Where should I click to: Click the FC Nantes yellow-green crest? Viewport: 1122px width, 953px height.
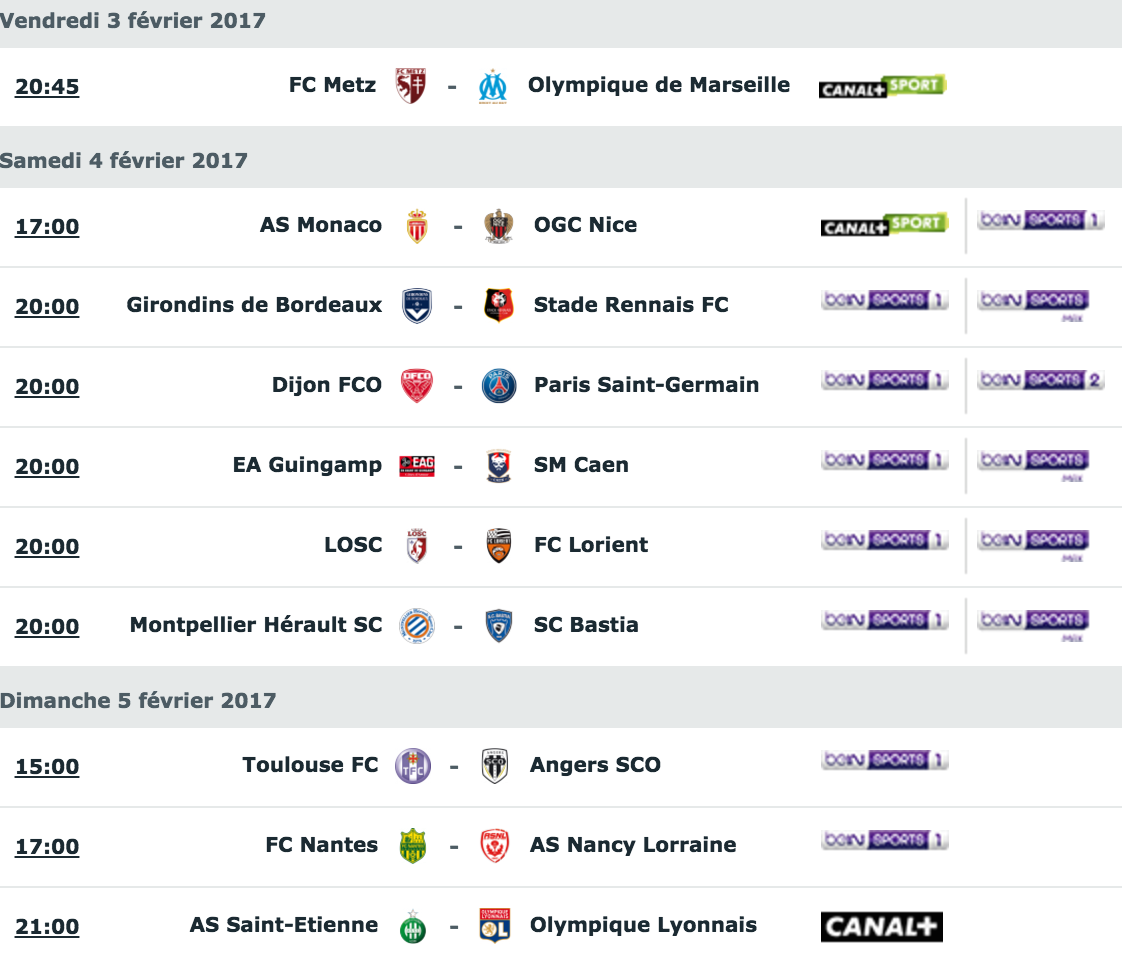413,846
